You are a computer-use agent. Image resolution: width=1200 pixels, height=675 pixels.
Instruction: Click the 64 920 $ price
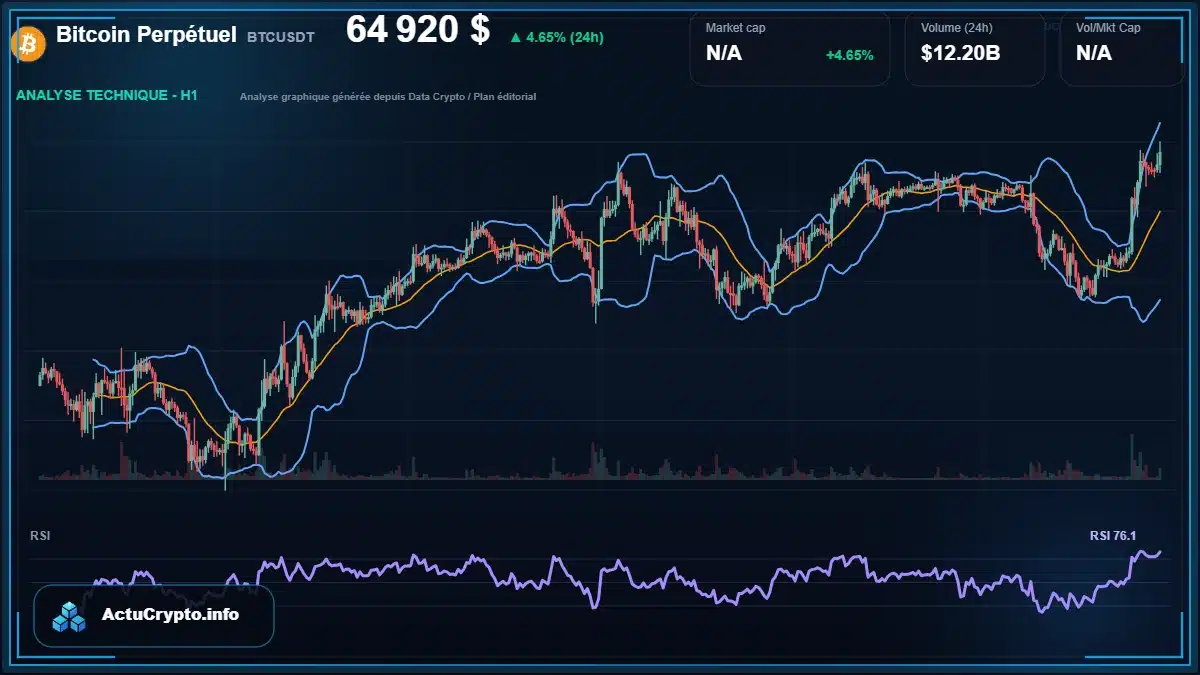pyautogui.click(x=418, y=31)
